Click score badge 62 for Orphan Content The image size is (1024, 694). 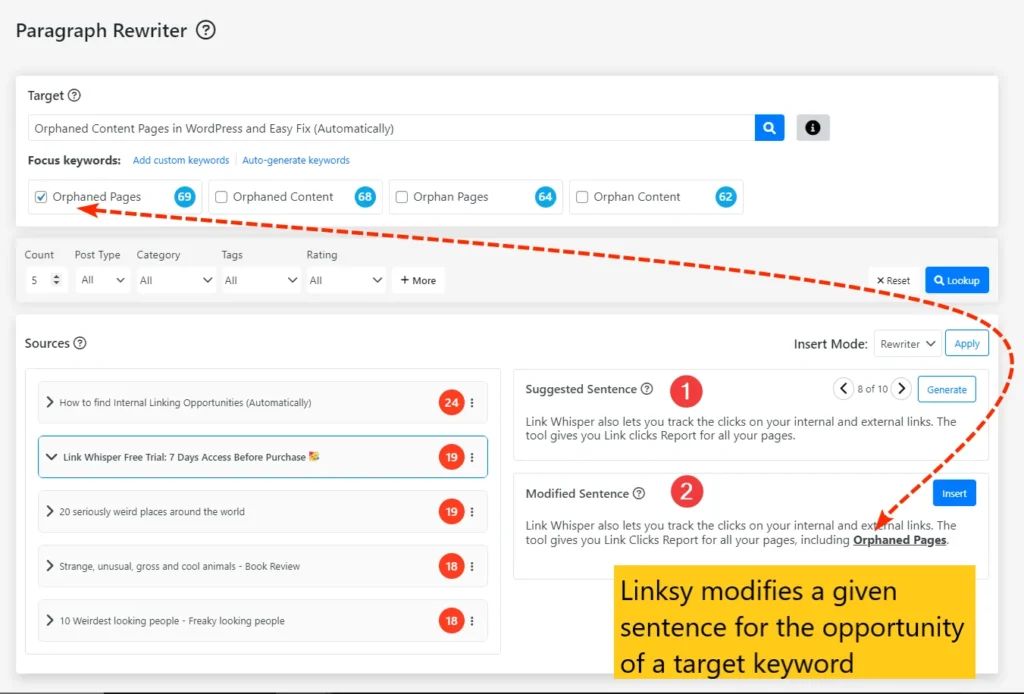pos(726,197)
